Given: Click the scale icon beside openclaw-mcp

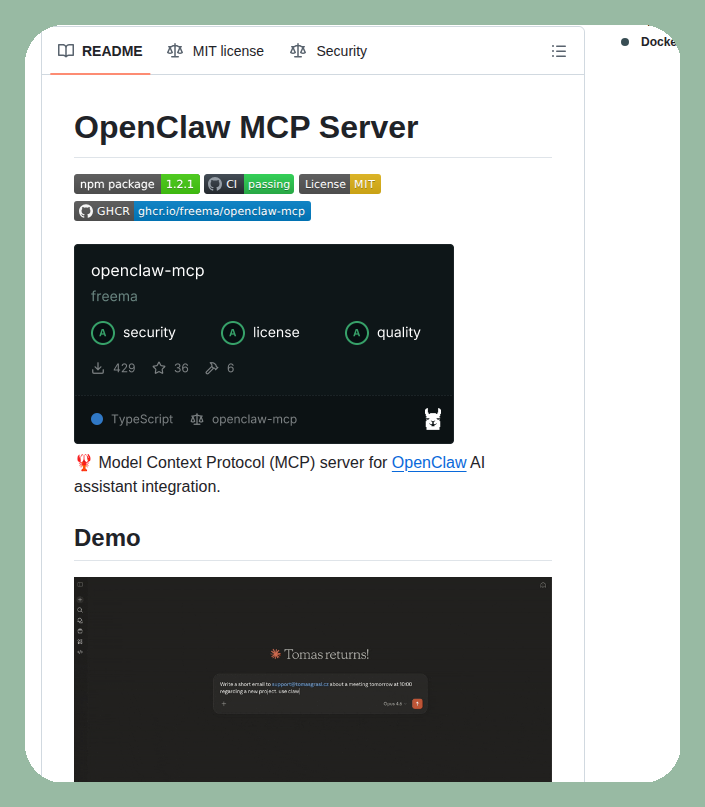Looking at the screenshot, I should [197, 420].
